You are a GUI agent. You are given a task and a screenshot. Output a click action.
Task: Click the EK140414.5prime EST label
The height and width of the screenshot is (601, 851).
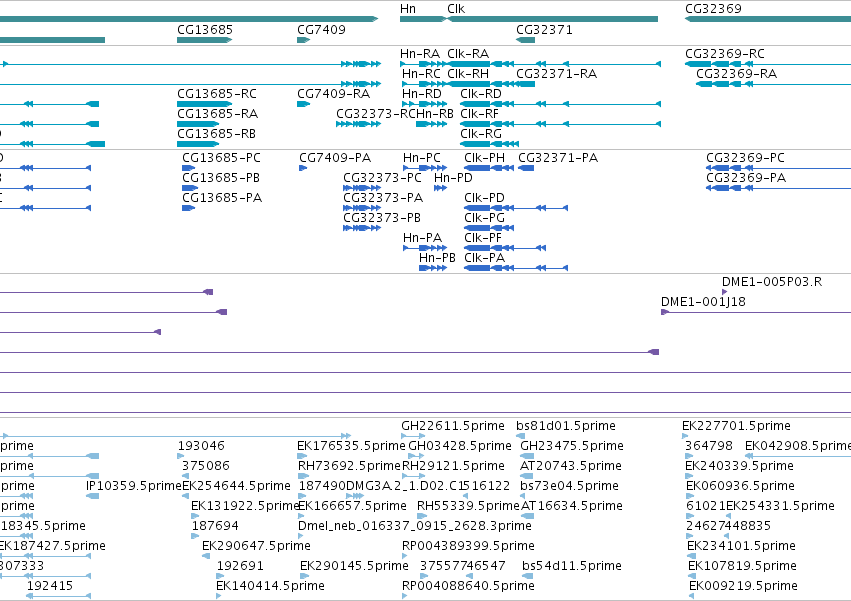[270, 587]
